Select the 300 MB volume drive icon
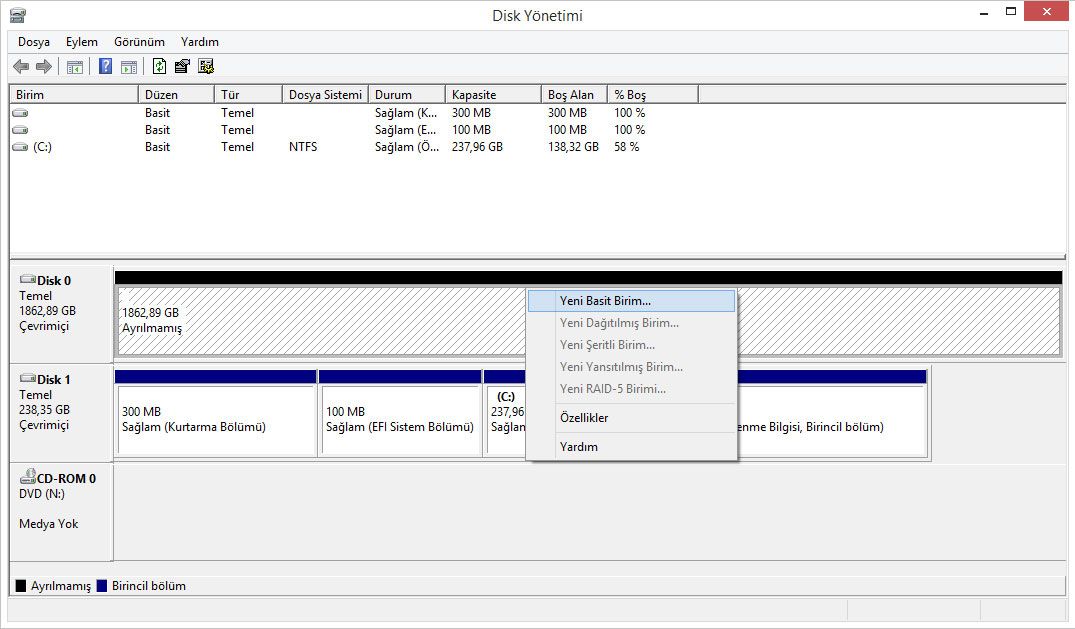The image size is (1075, 629). coord(21,113)
